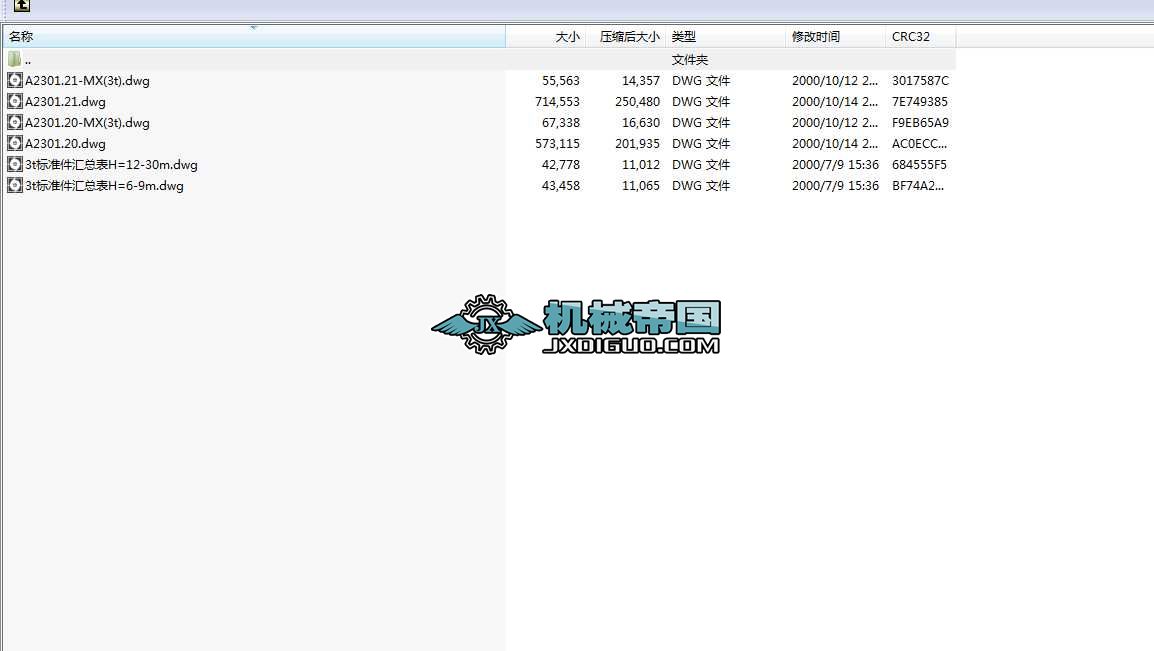1154x651 pixels.
Task: Click the icon for 3t标准件汇总表H=12-30m.dwg
Action: coord(14,164)
